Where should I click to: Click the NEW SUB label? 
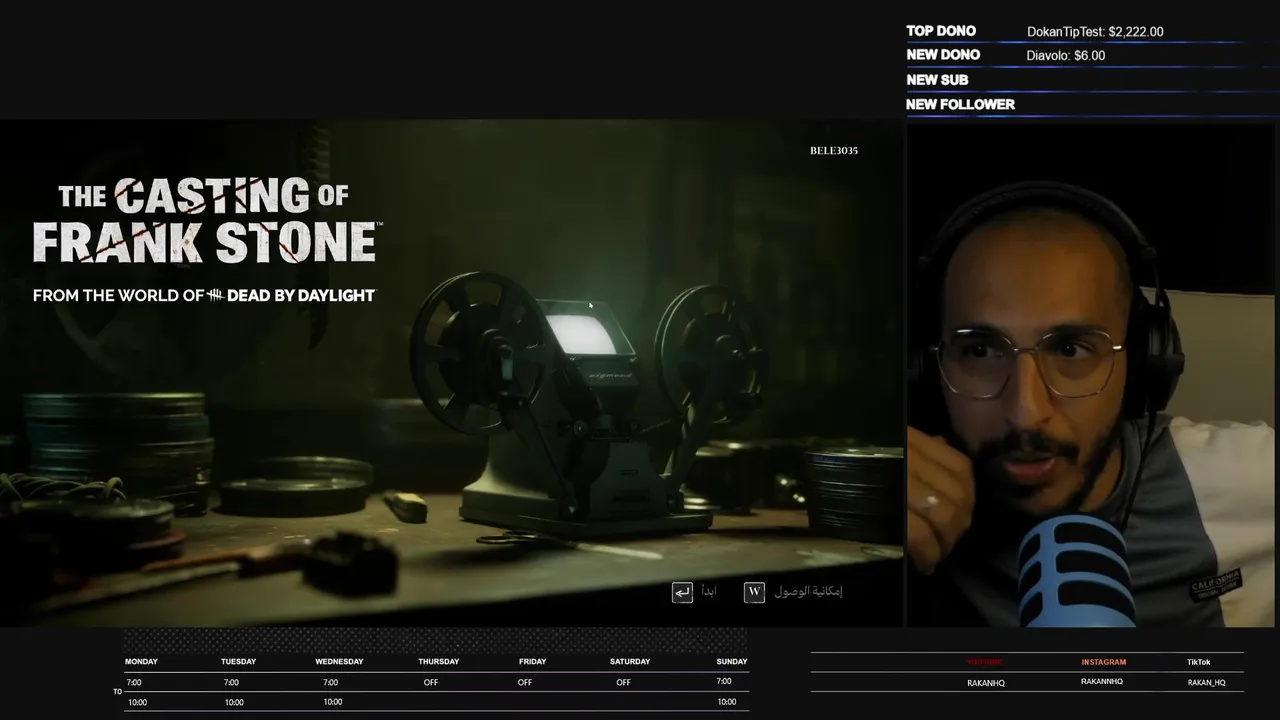tap(937, 80)
